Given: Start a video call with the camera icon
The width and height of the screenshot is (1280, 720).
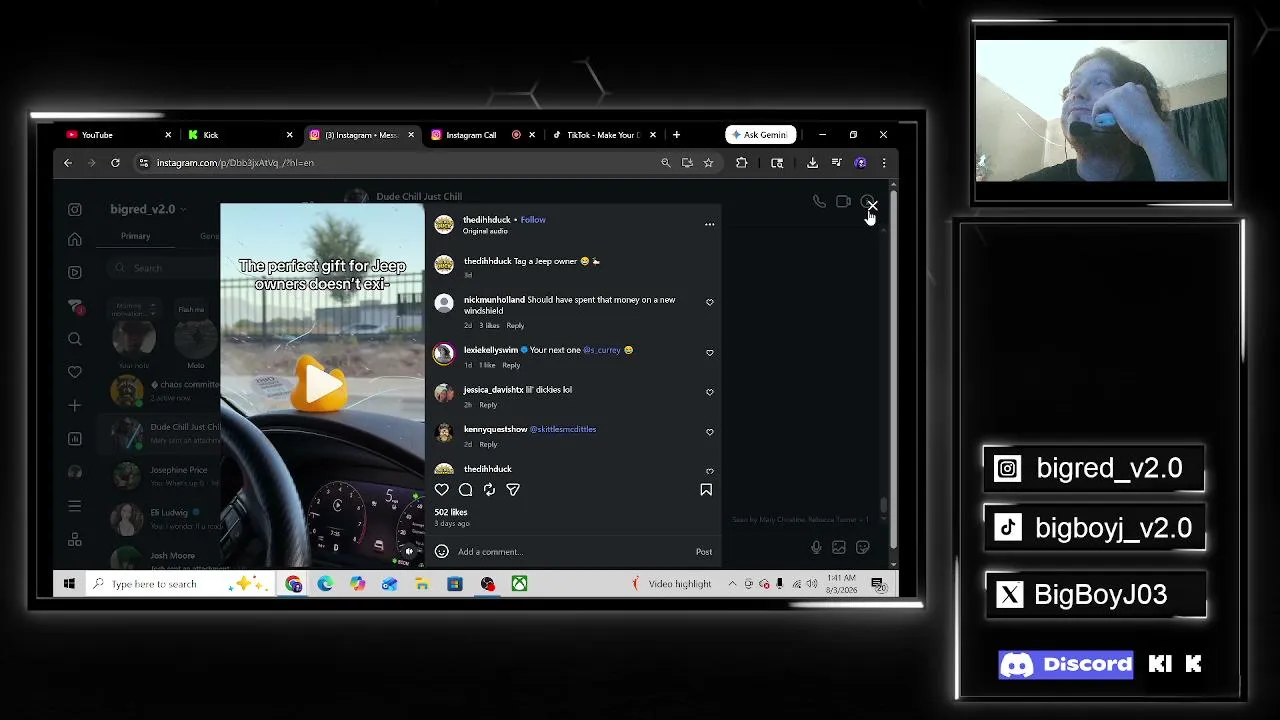Looking at the screenshot, I should [x=843, y=202].
